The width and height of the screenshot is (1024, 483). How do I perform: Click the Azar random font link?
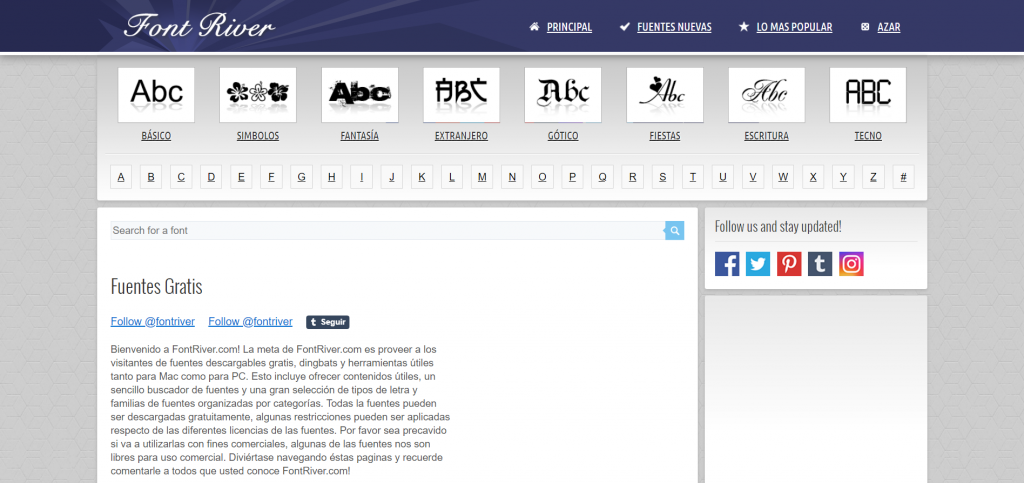click(x=888, y=27)
